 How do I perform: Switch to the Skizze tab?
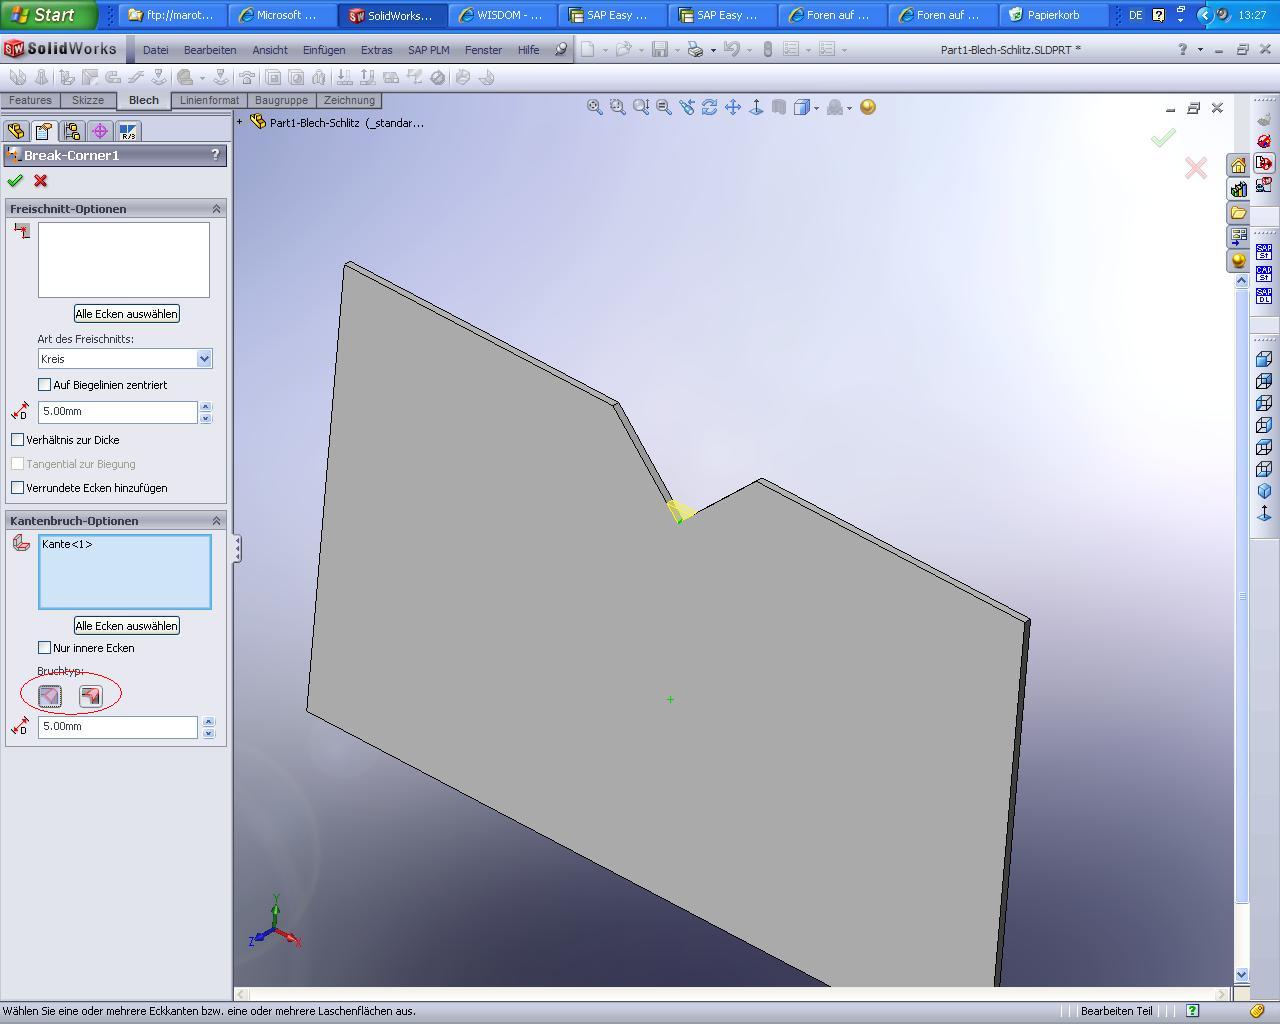[x=88, y=100]
